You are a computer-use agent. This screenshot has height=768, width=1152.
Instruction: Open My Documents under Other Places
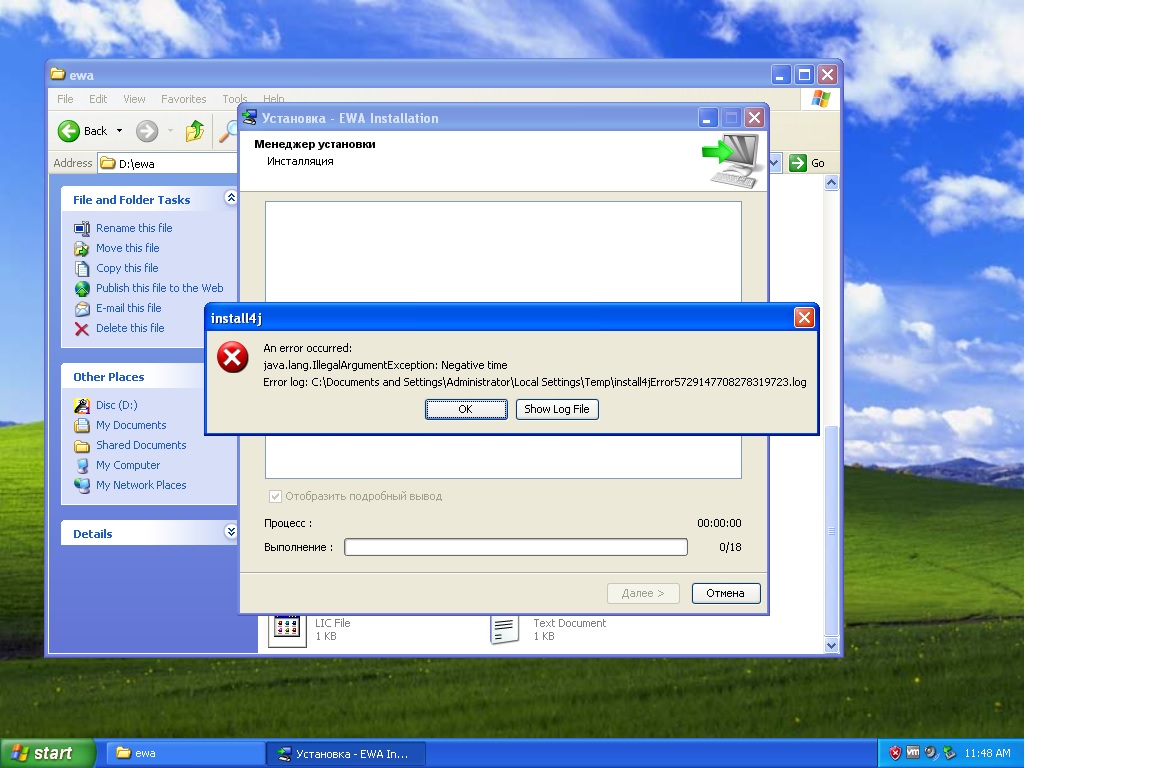click(x=131, y=425)
